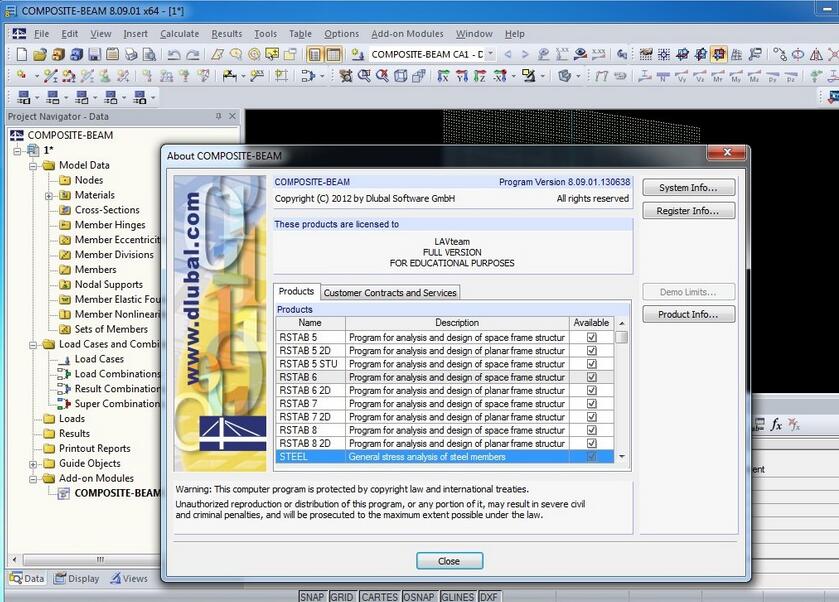
Task: Open the Results menu
Action: click(226, 34)
